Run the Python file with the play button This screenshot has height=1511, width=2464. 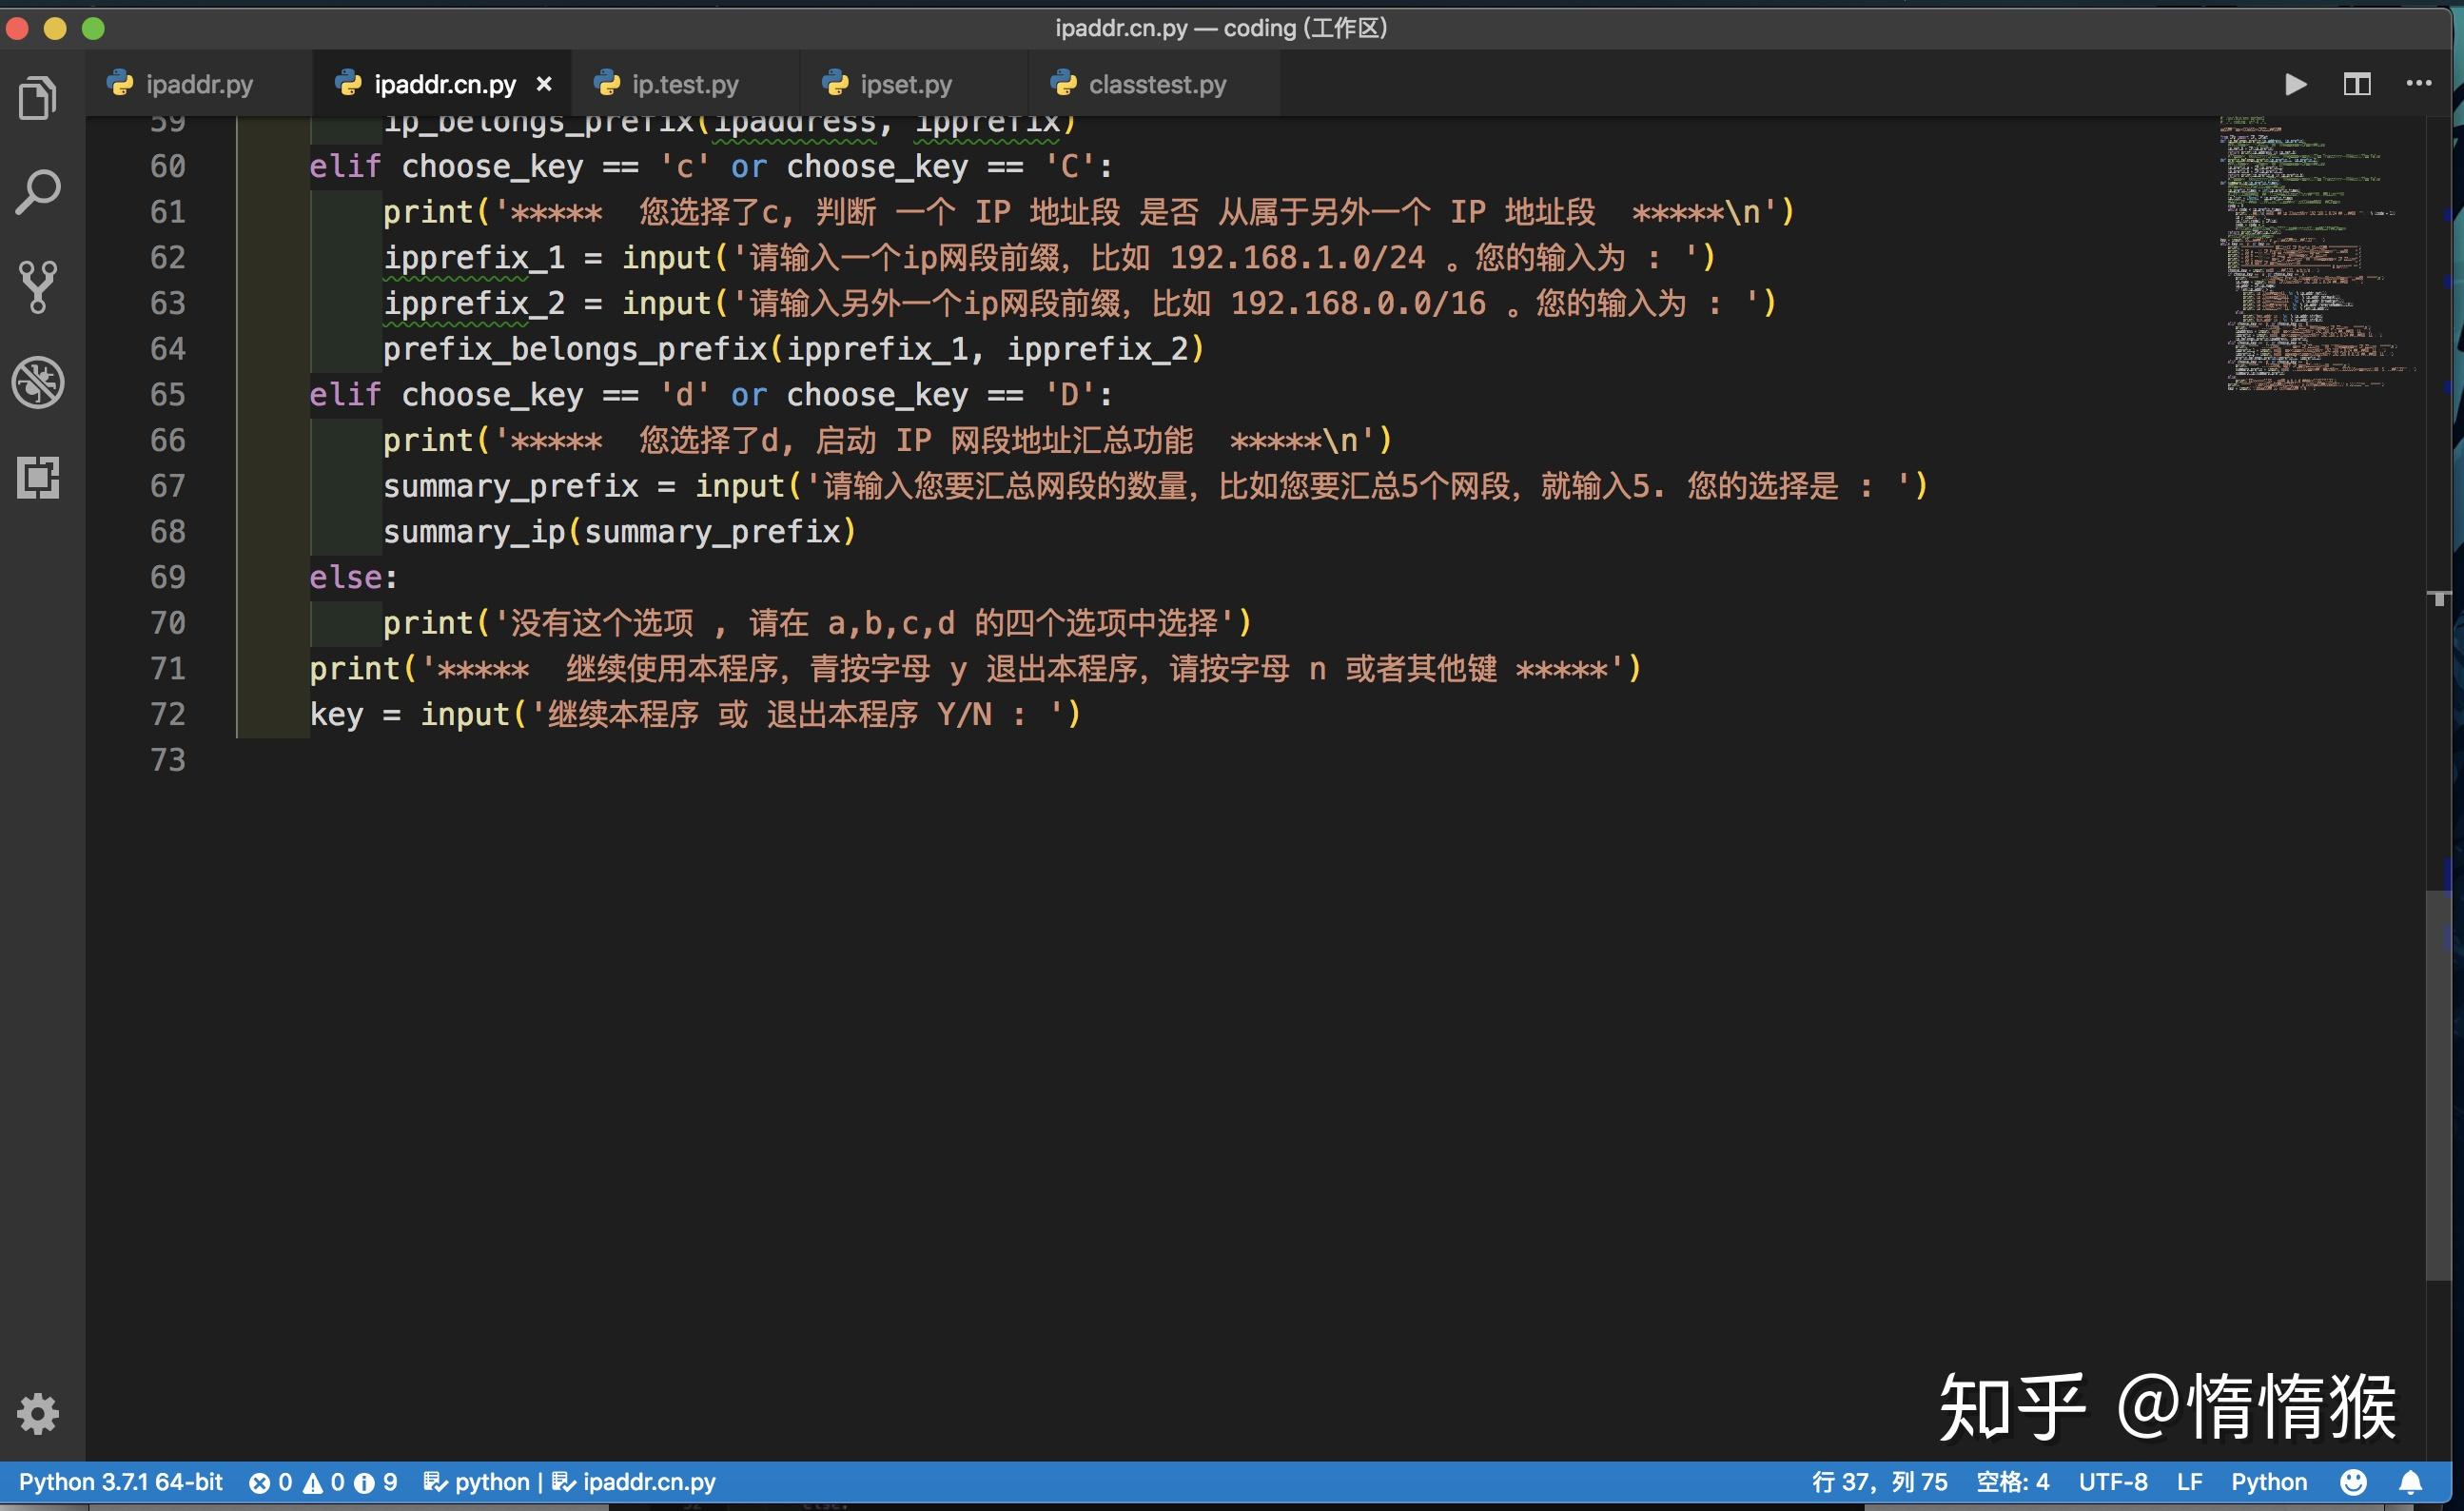[x=2295, y=84]
